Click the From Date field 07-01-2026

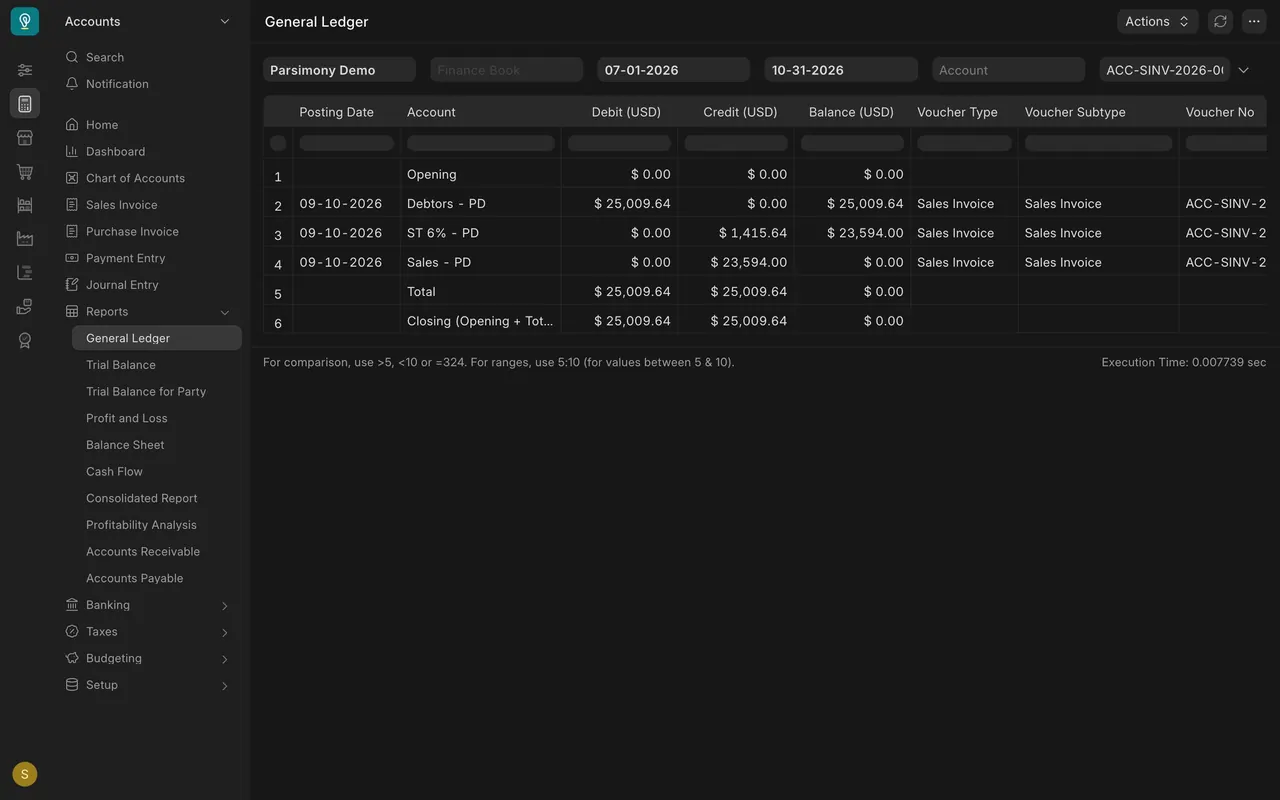click(x=674, y=70)
